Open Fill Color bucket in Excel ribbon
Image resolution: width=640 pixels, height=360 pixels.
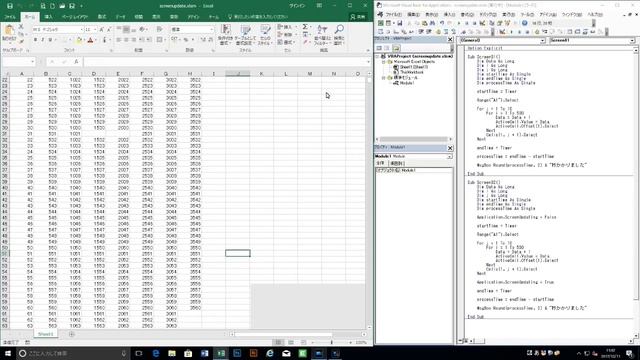coord(79,40)
